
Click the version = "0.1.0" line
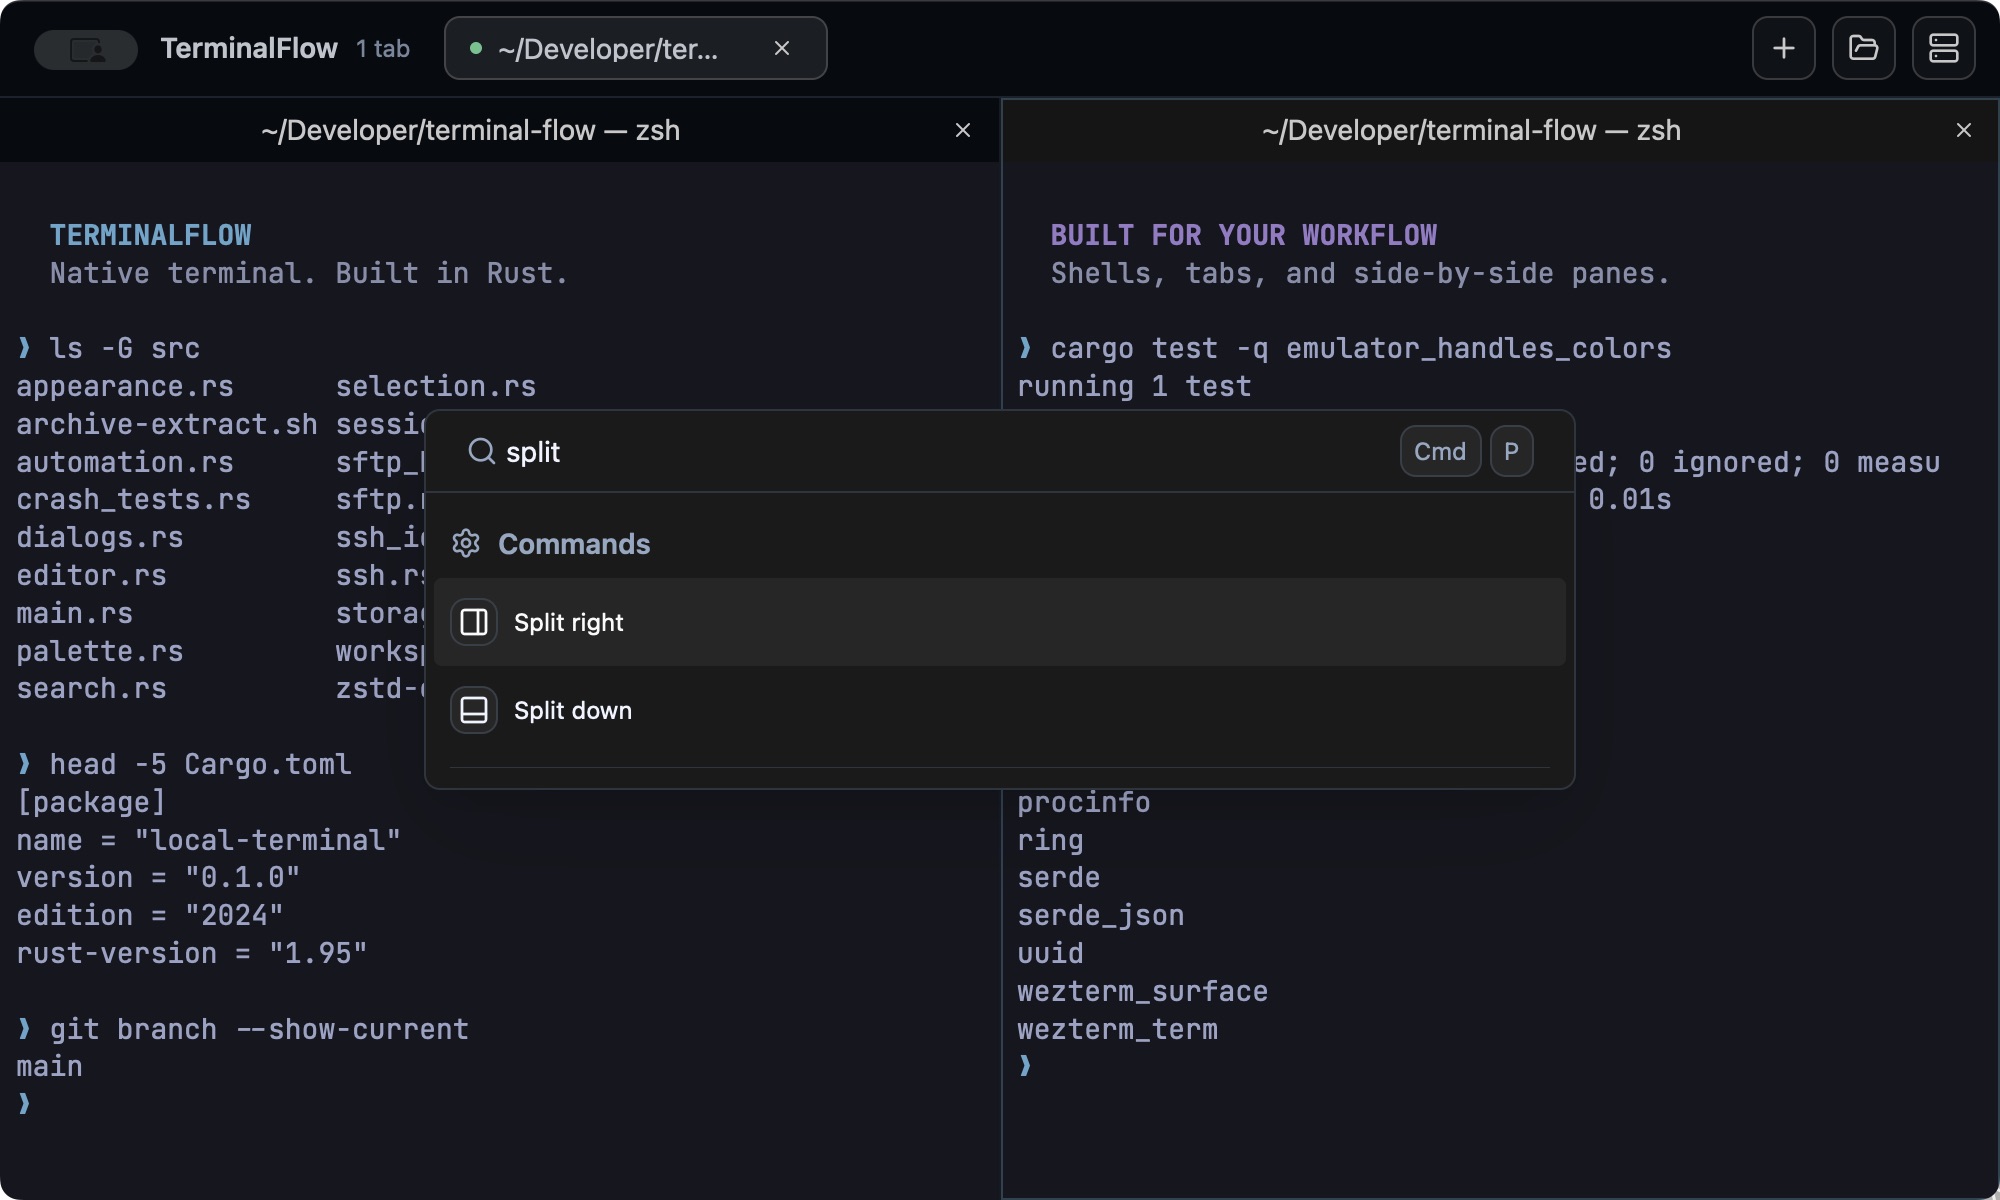[x=158, y=877]
